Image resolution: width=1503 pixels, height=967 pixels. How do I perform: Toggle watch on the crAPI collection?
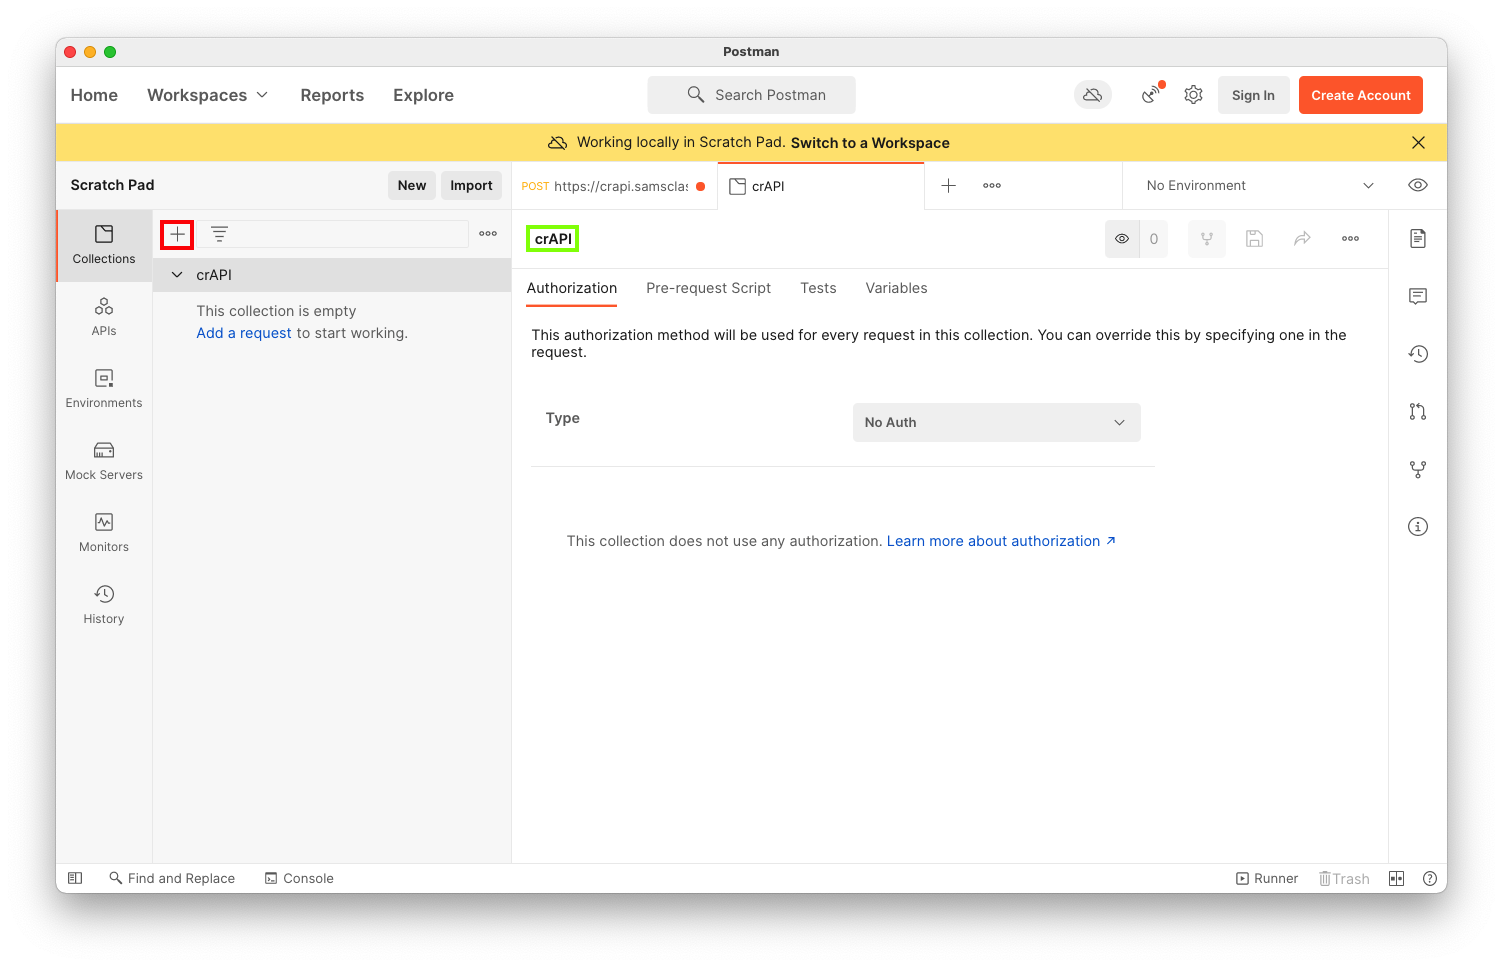[x=1122, y=239]
